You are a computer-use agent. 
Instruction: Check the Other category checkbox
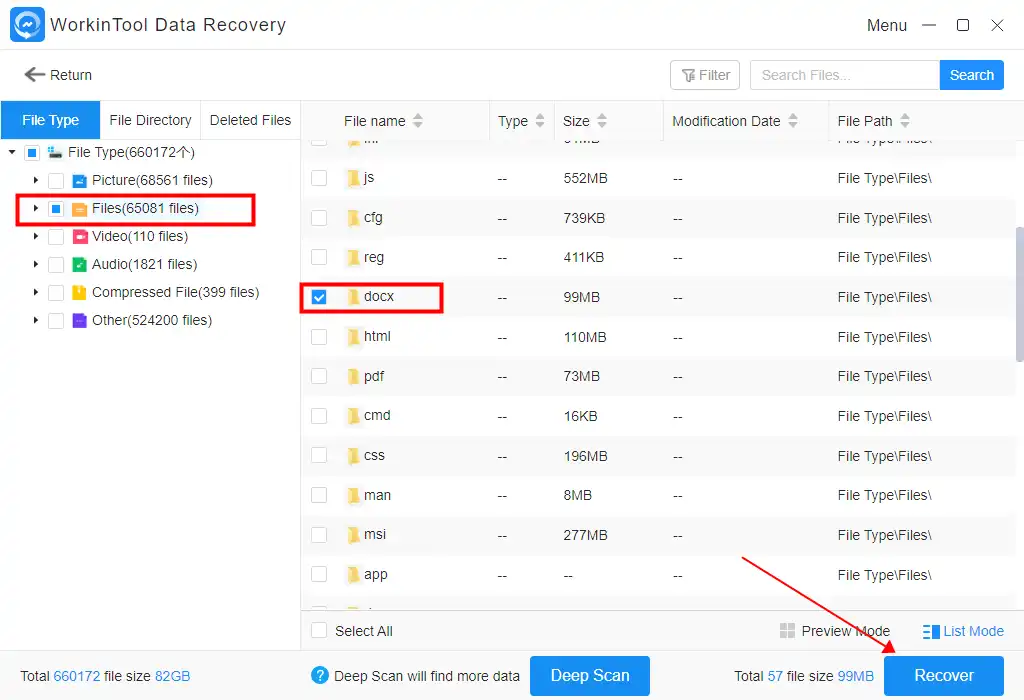(x=56, y=321)
